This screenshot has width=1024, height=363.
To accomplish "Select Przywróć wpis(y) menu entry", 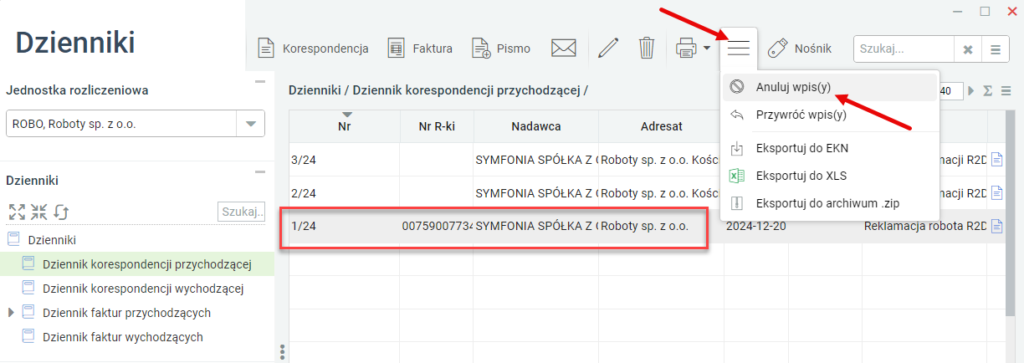I will tap(829, 115).
